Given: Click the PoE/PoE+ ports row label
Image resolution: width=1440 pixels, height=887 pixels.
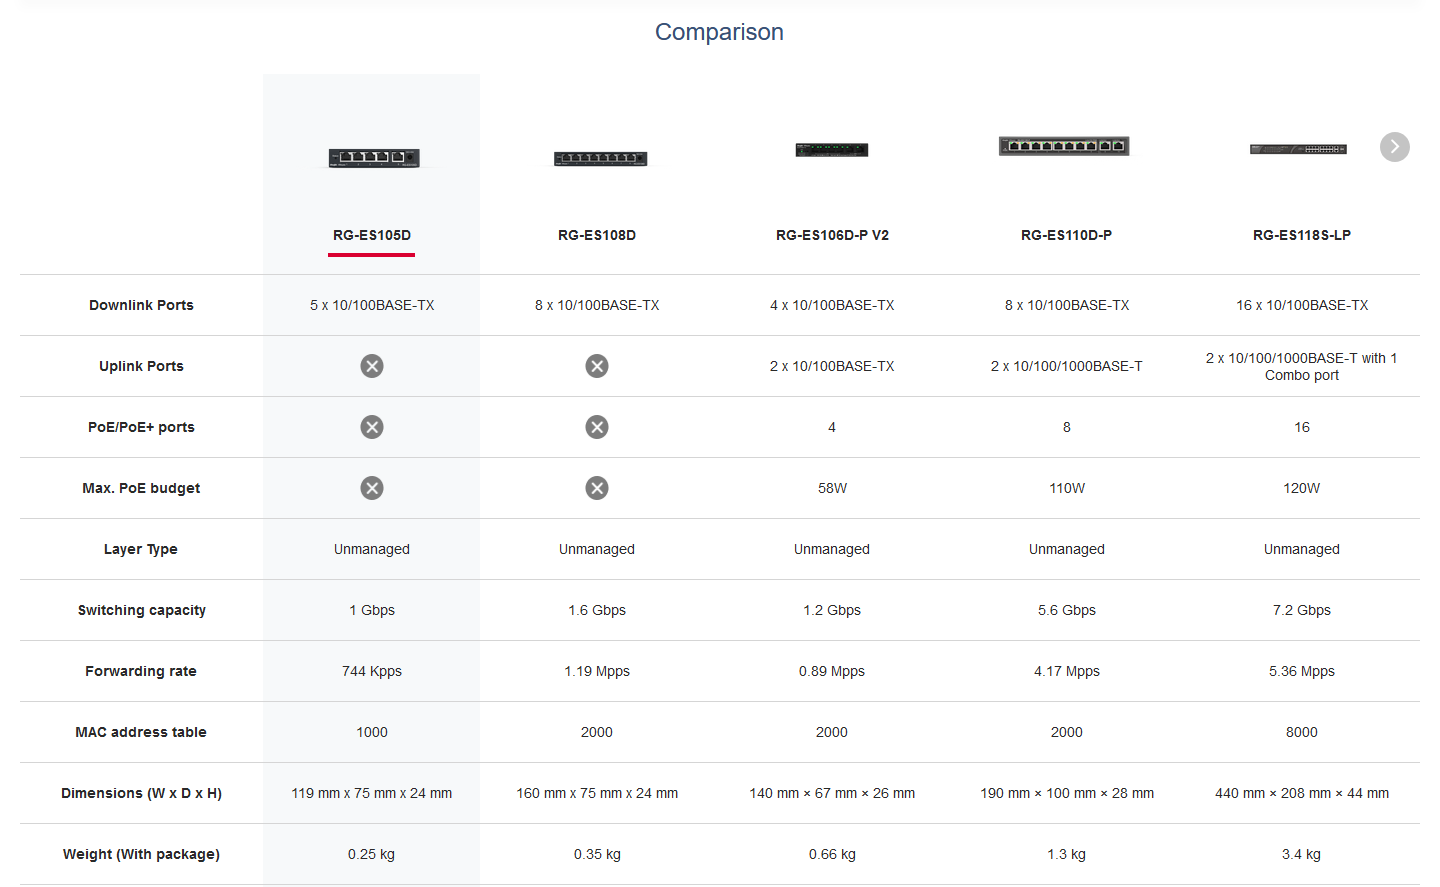Looking at the screenshot, I should tap(141, 427).
